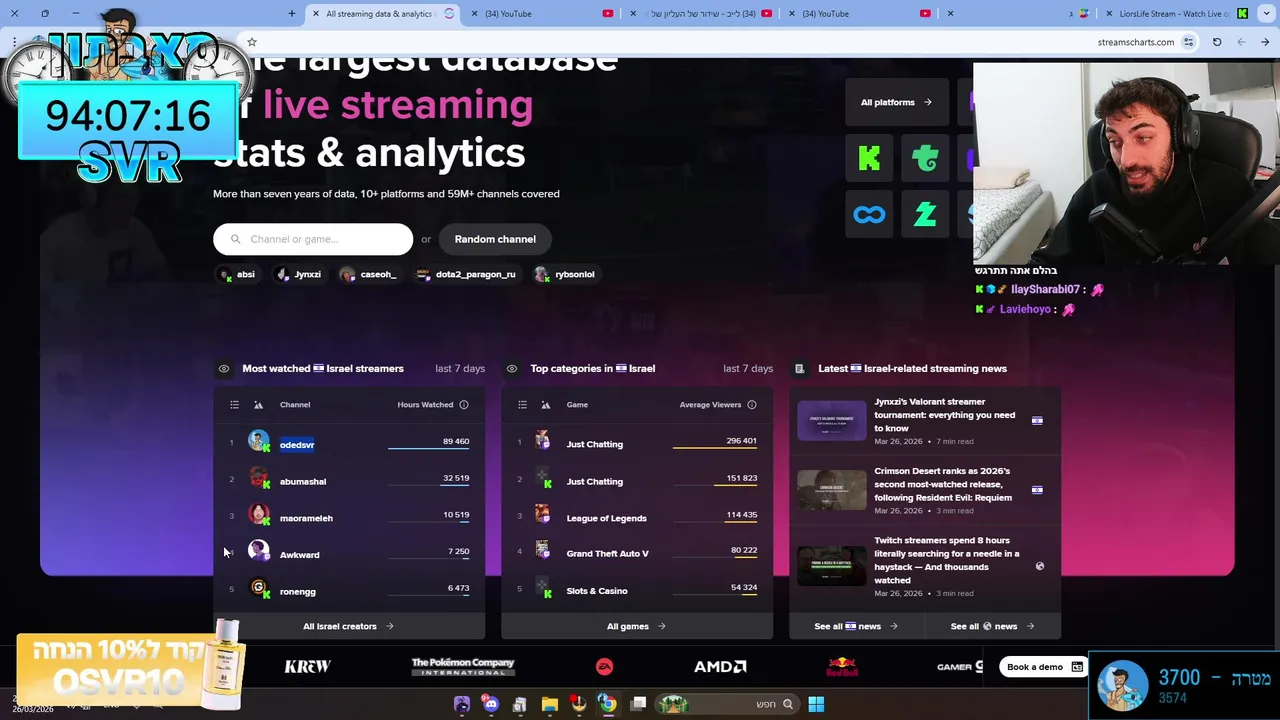The image size is (1280, 720).
Task: Click list-view icon in Game table header
Action: (x=522, y=405)
